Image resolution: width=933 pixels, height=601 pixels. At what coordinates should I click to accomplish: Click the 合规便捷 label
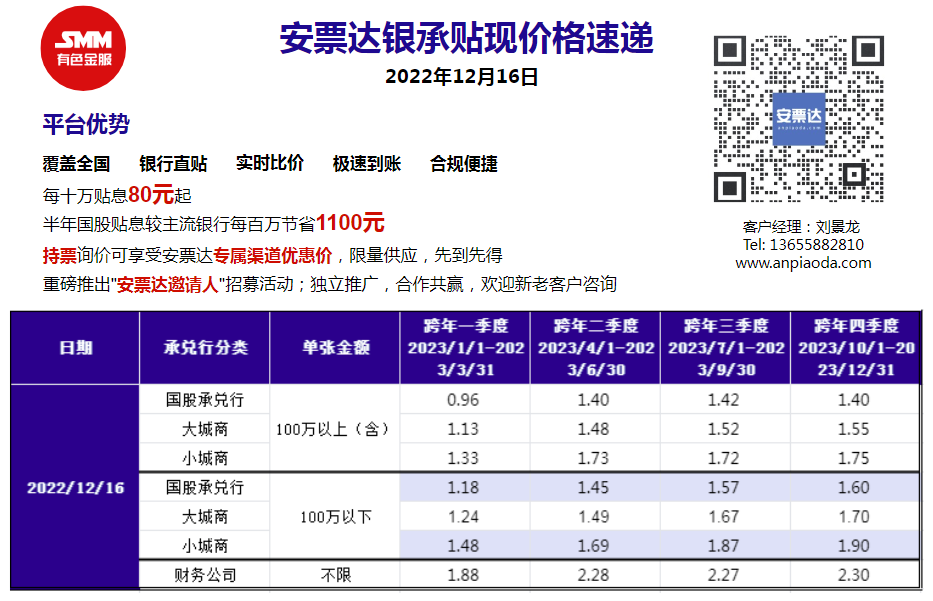464,164
